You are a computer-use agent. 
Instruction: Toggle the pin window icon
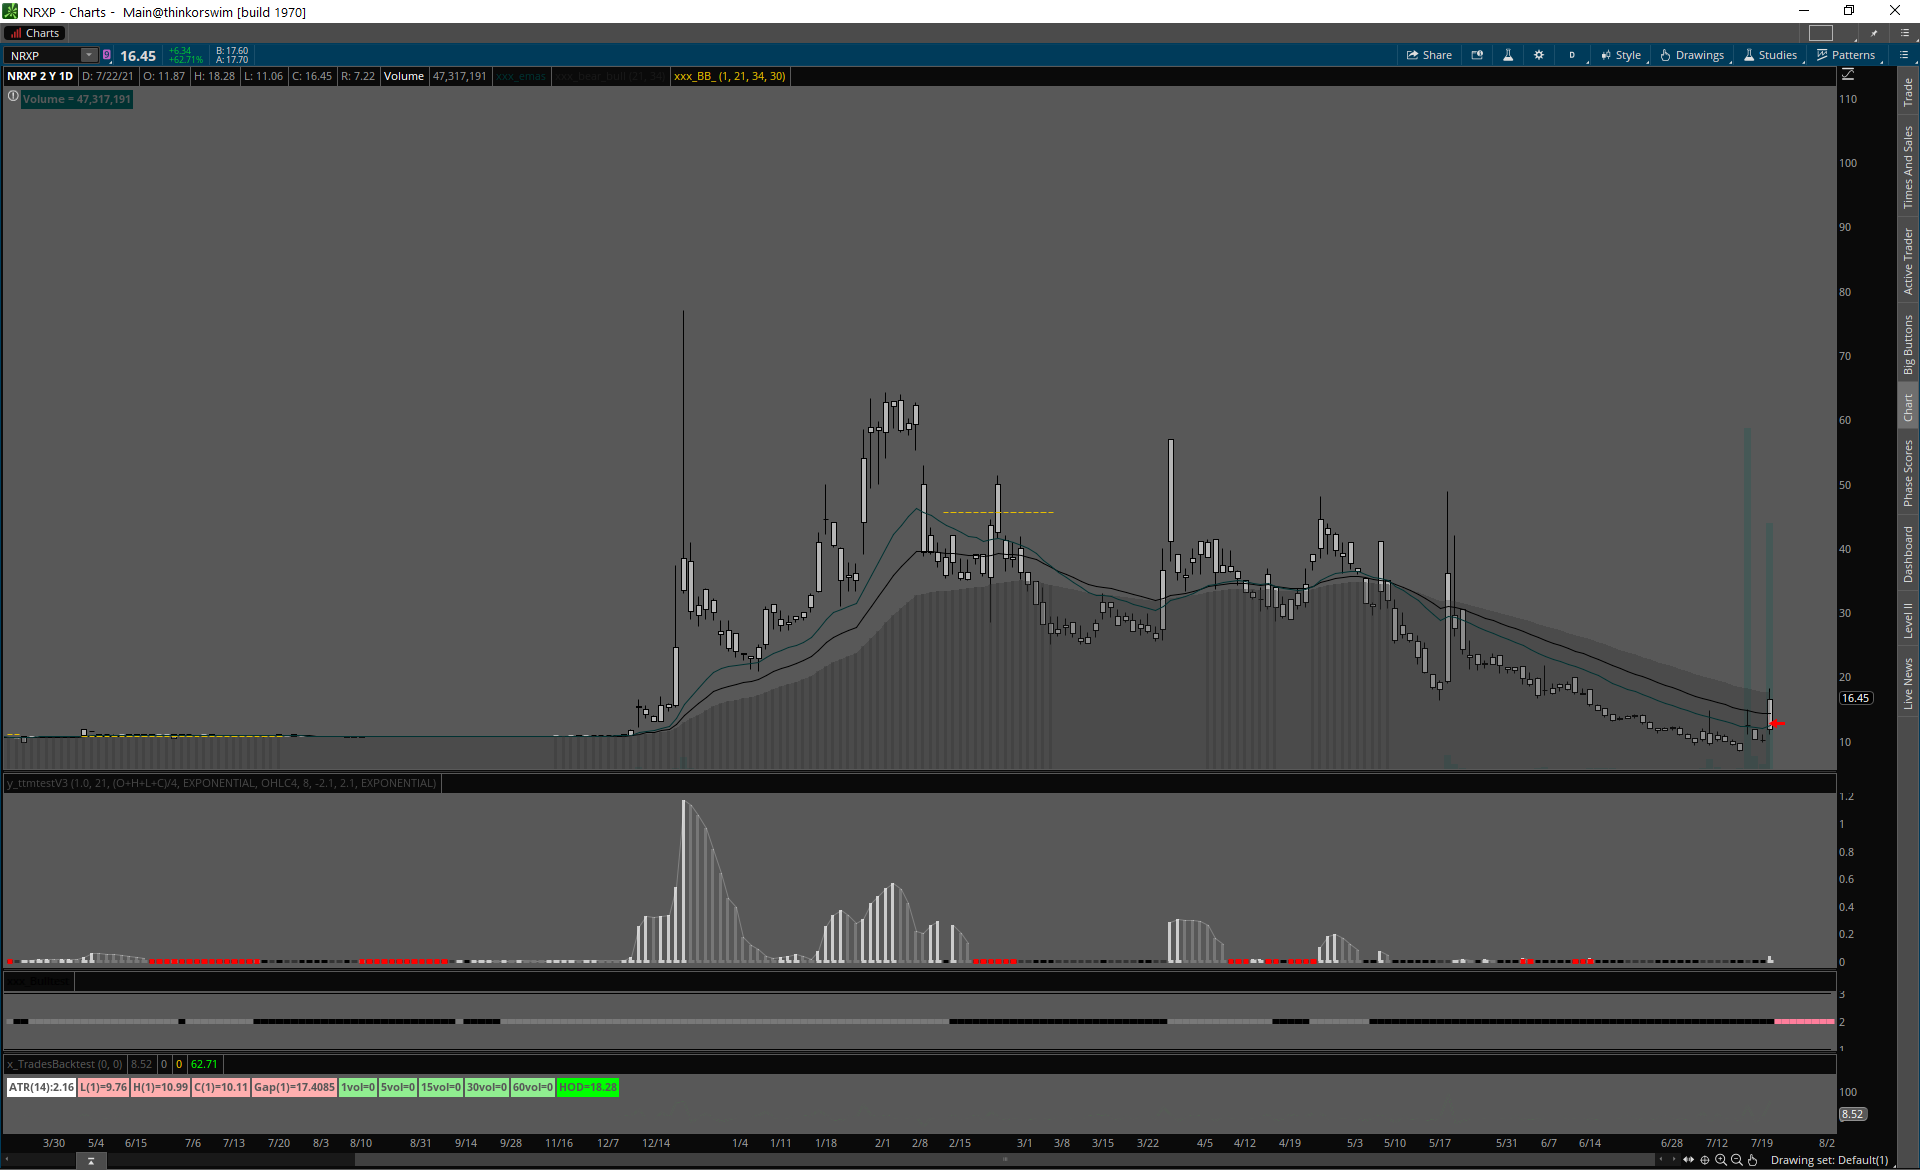pyautogui.click(x=1874, y=33)
